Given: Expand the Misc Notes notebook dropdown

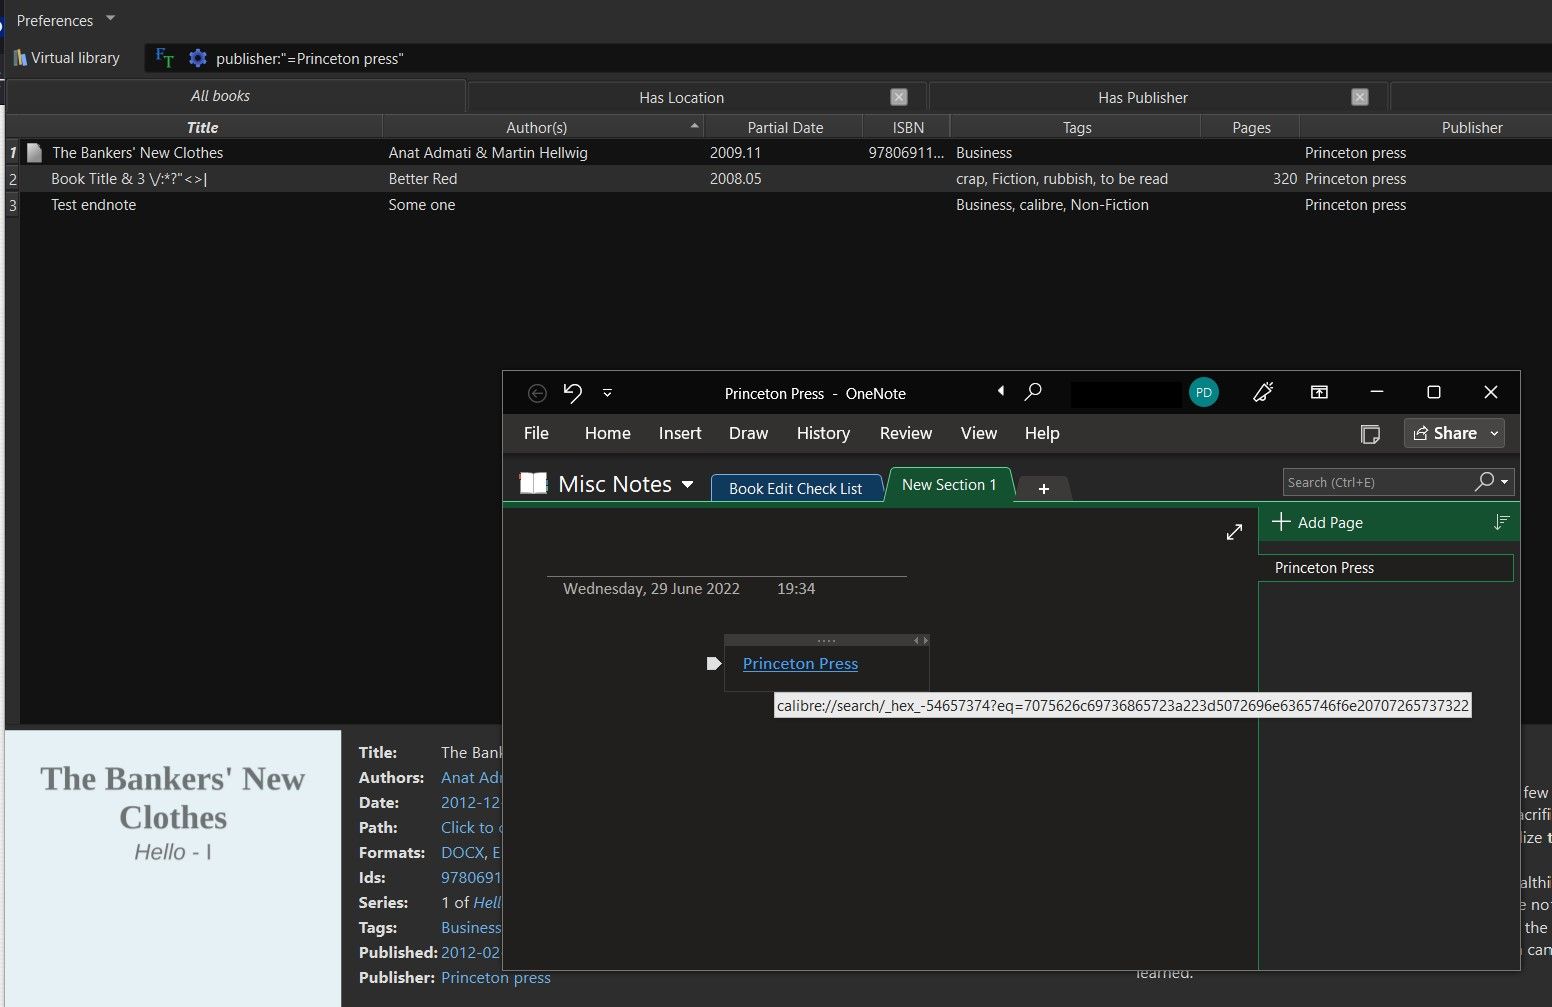Looking at the screenshot, I should 688,485.
